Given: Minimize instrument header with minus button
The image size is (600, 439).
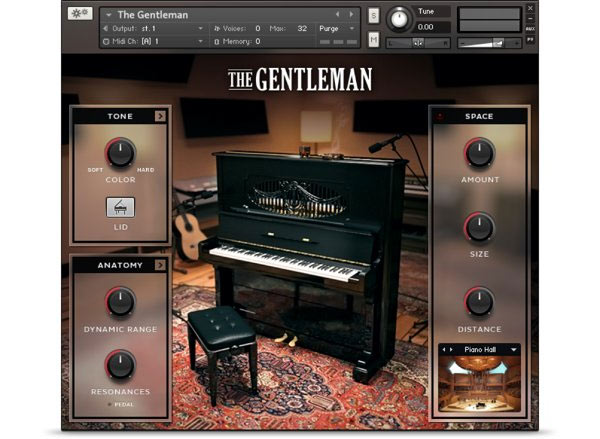Looking at the screenshot, I should [x=530, y=18].
